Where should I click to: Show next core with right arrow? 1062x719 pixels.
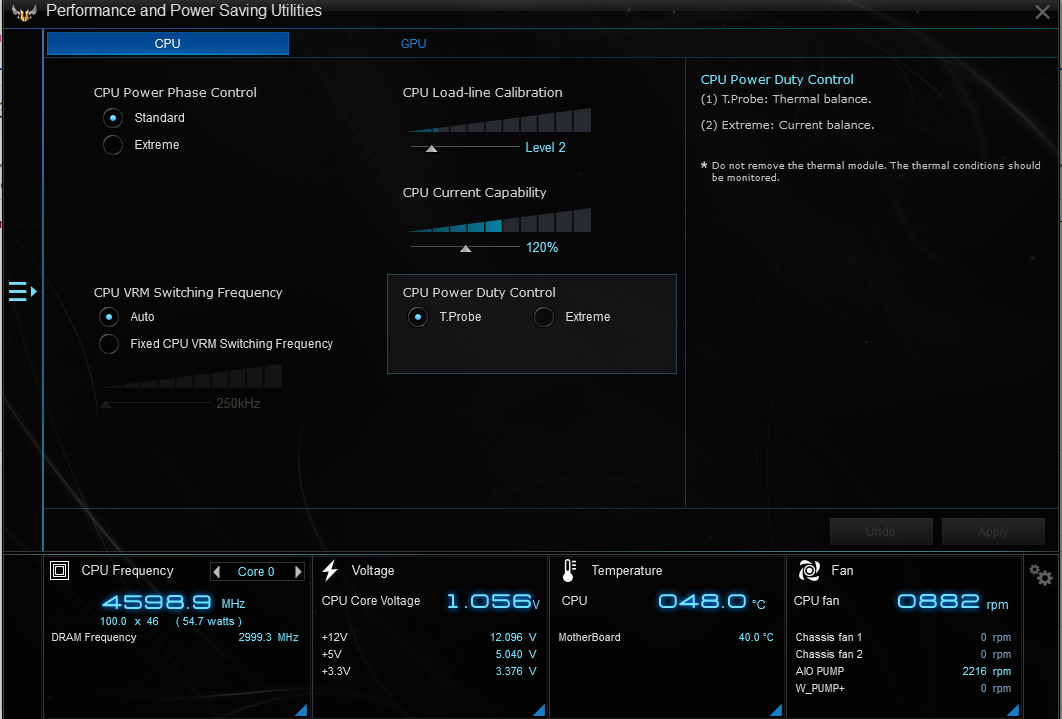click(x=297, y=572)
